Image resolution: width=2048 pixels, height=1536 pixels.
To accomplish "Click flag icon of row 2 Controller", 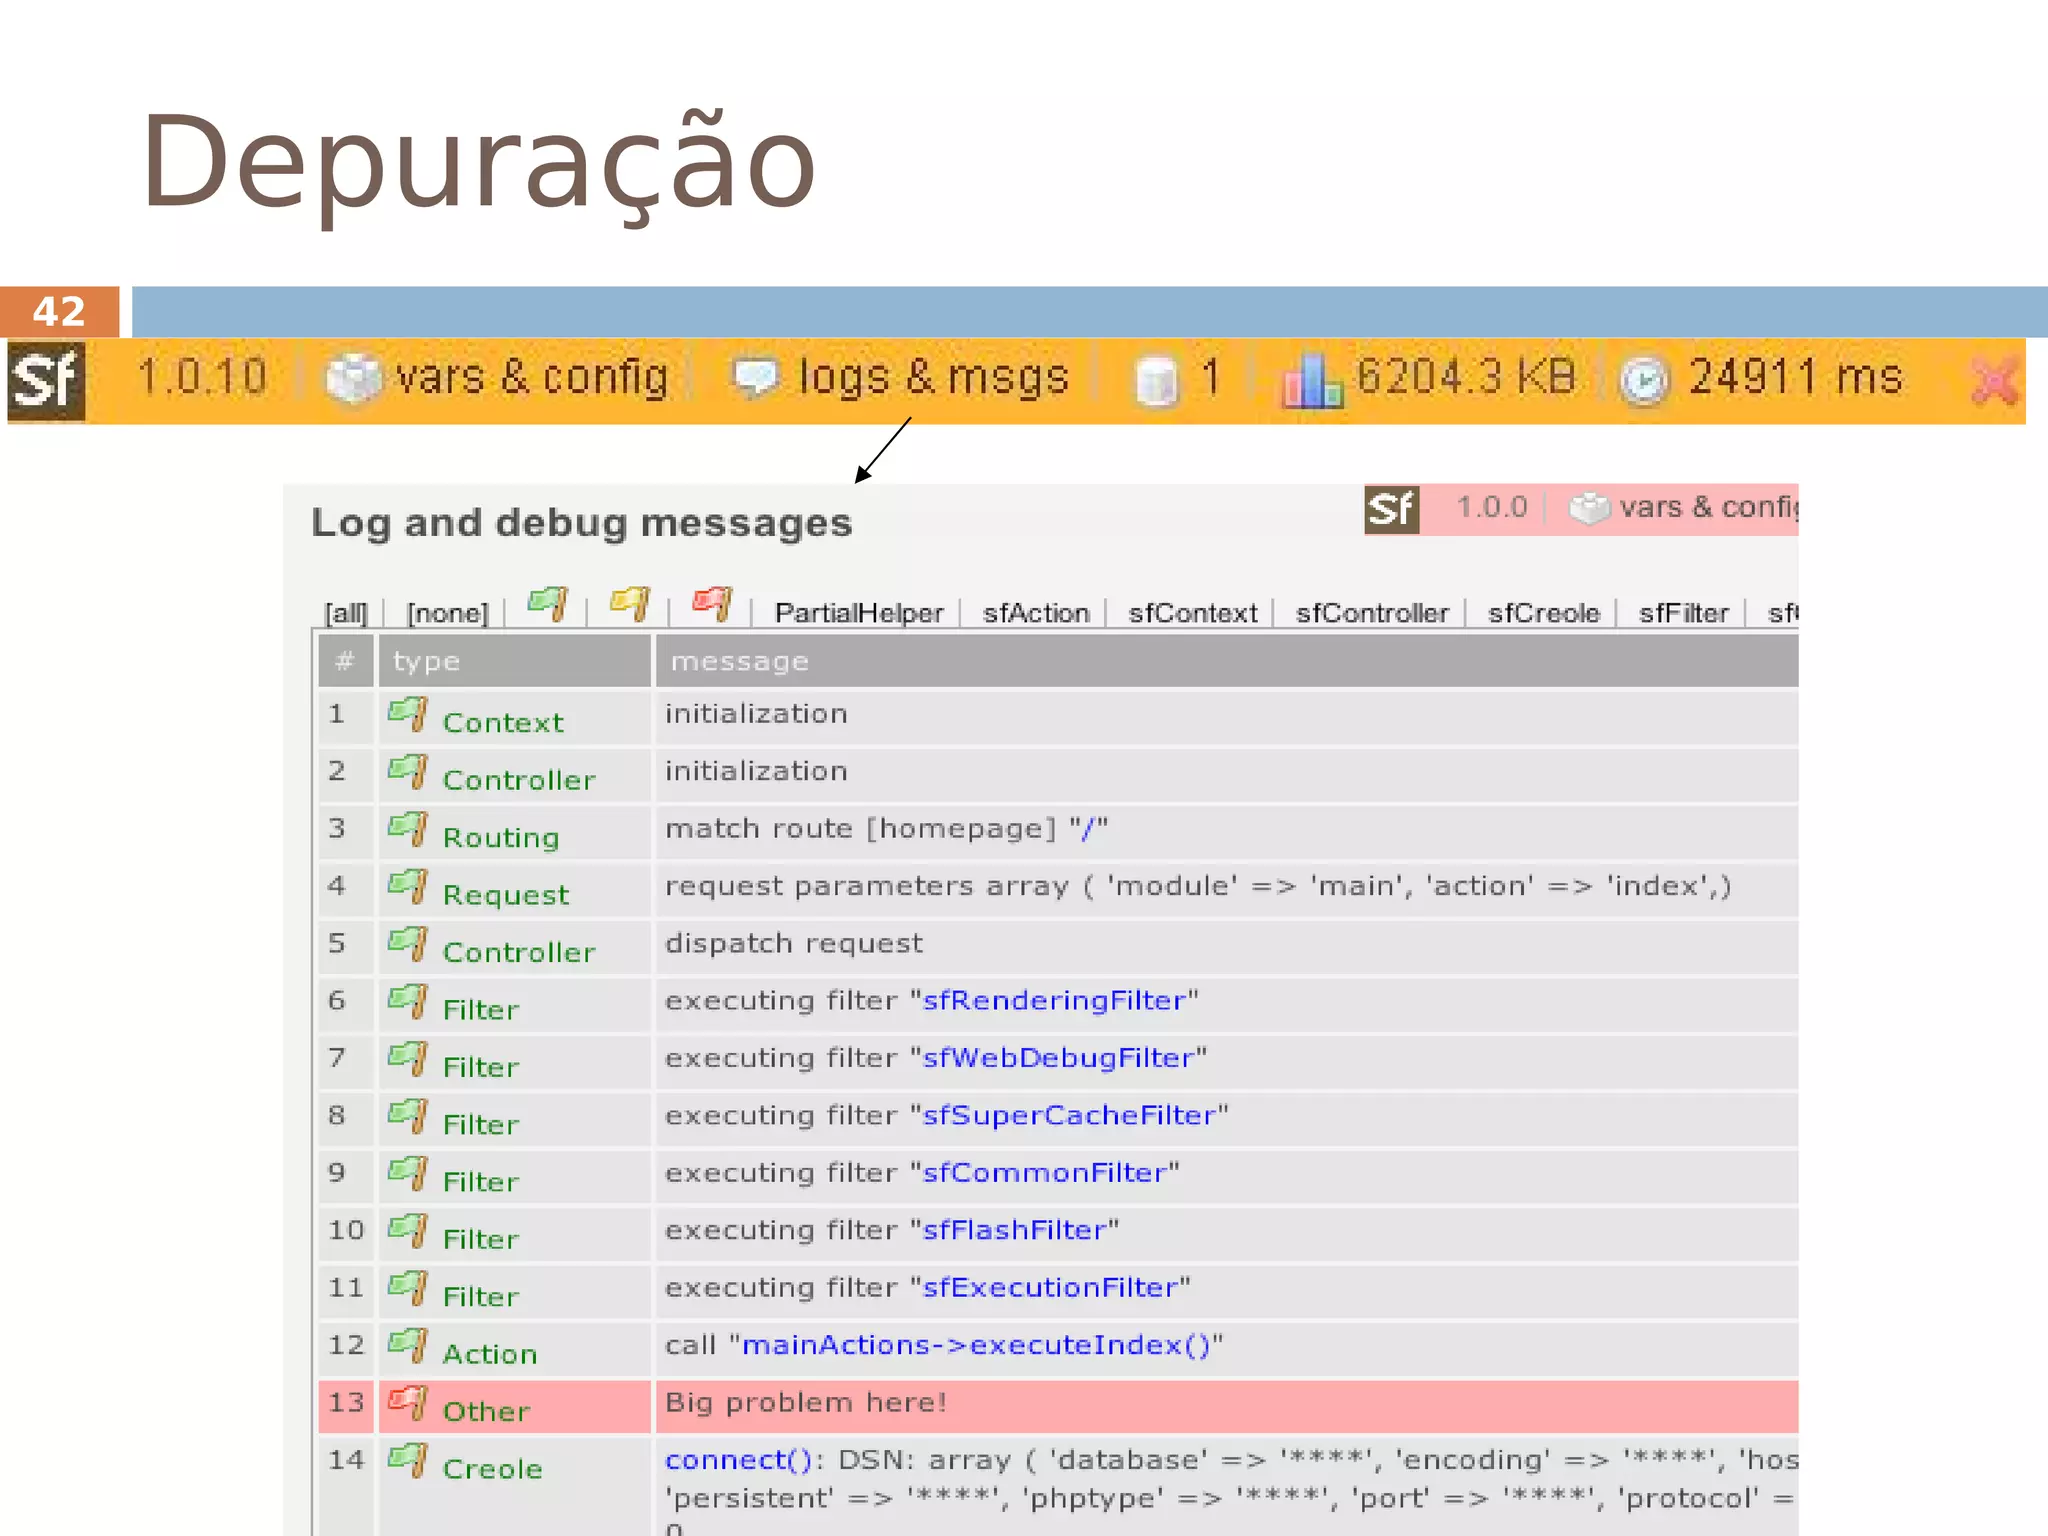I will pos(408,772).
